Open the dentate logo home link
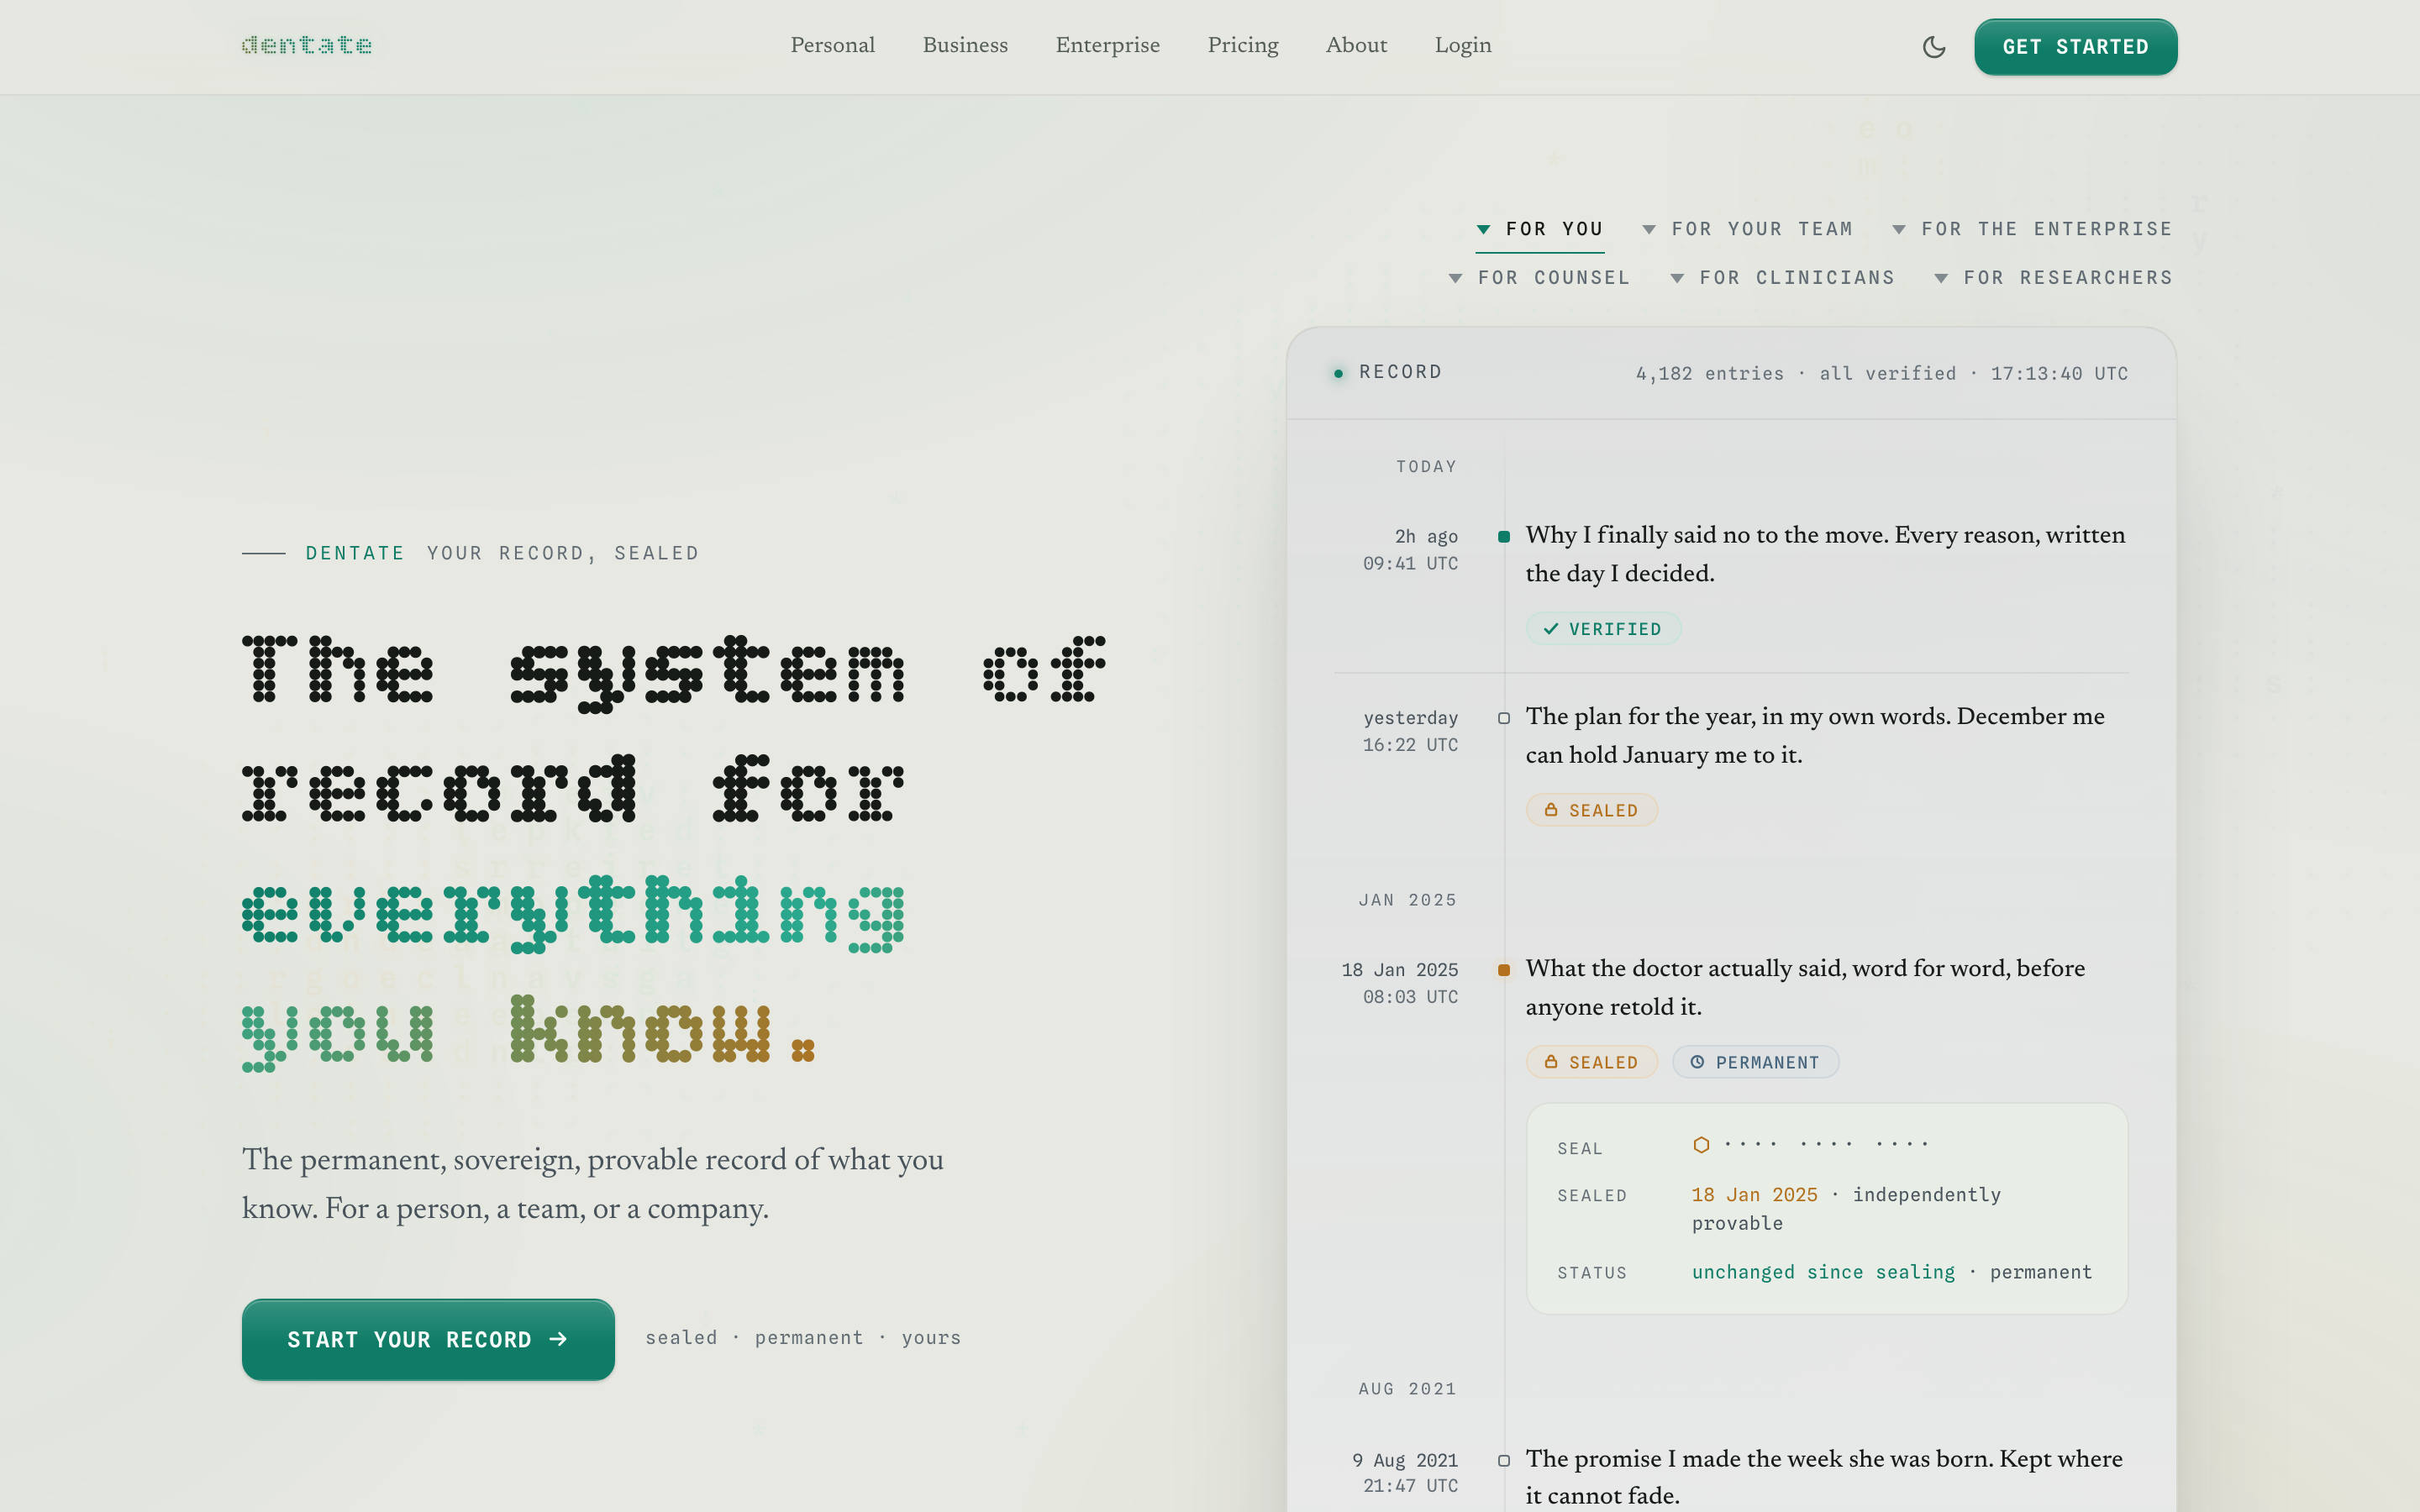 [x=307, y=45]
